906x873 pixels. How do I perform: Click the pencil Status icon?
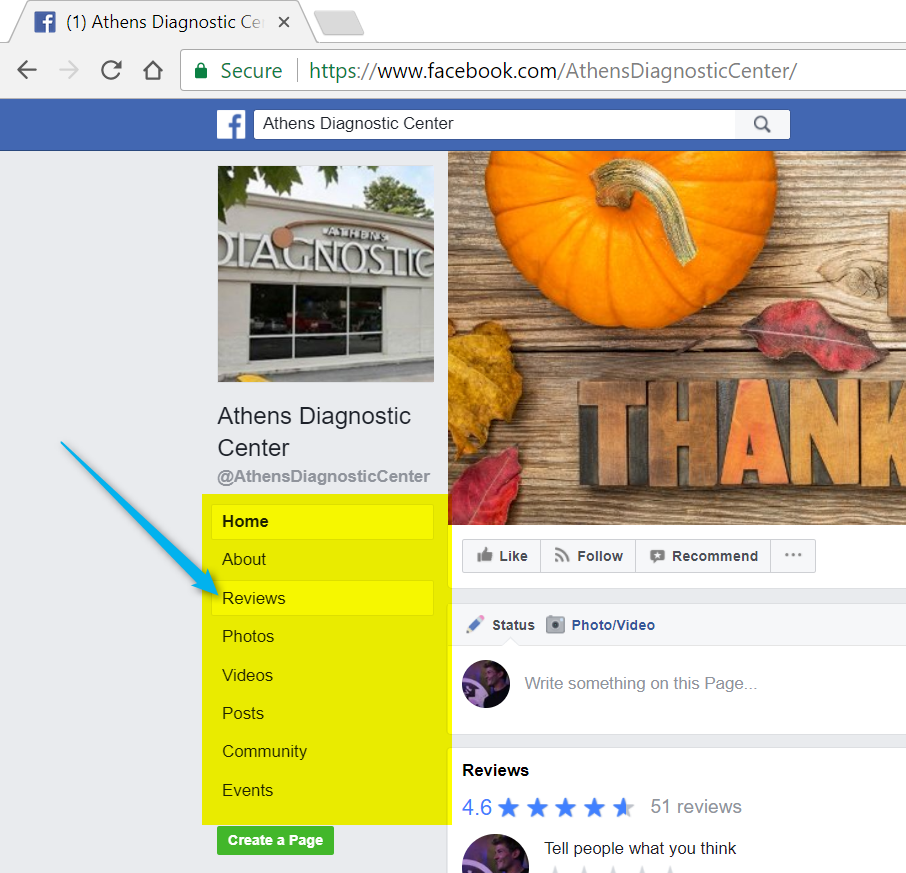coord(475,625)
